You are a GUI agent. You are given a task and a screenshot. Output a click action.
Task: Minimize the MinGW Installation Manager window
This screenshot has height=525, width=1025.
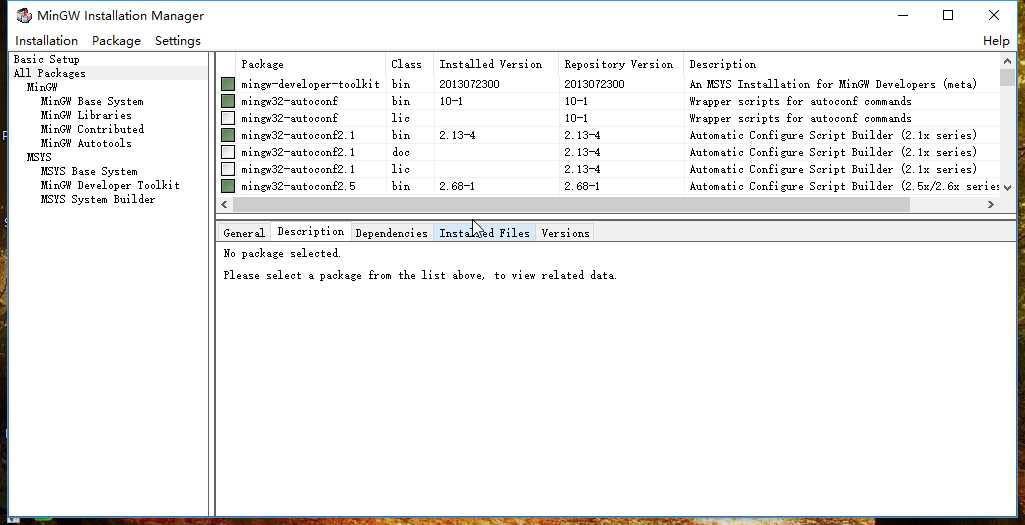tap(903, 16)
